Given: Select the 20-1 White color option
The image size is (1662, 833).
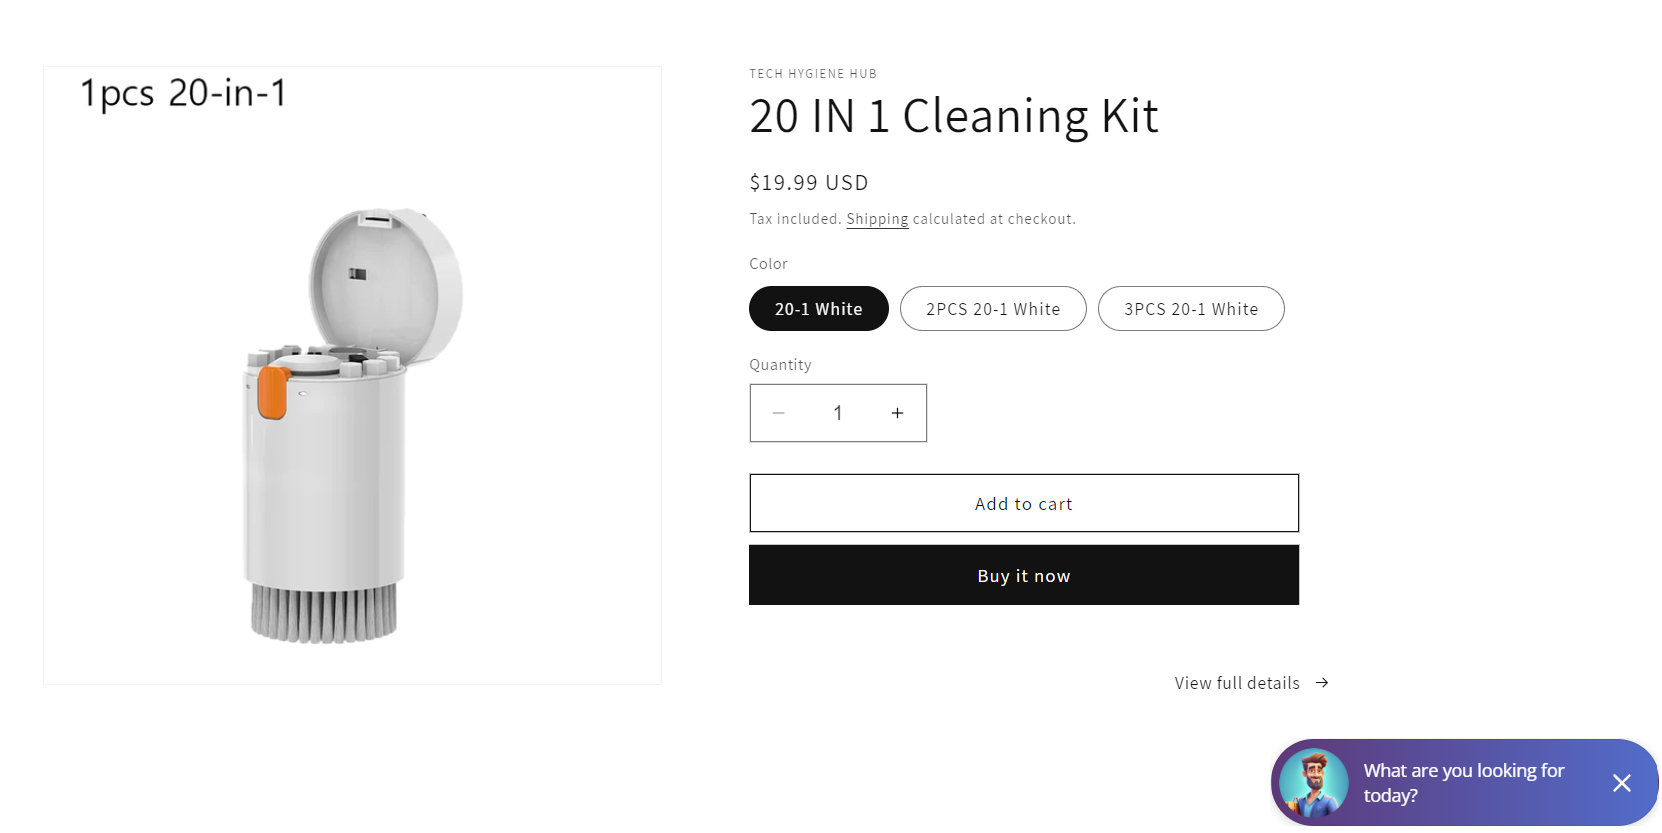Looking at the screenshot, I should [x=818, y=308].
